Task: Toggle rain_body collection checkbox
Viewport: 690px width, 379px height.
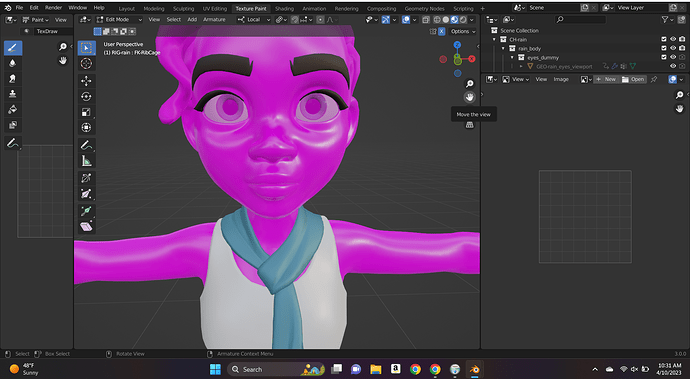Action: tap(664, 48)
